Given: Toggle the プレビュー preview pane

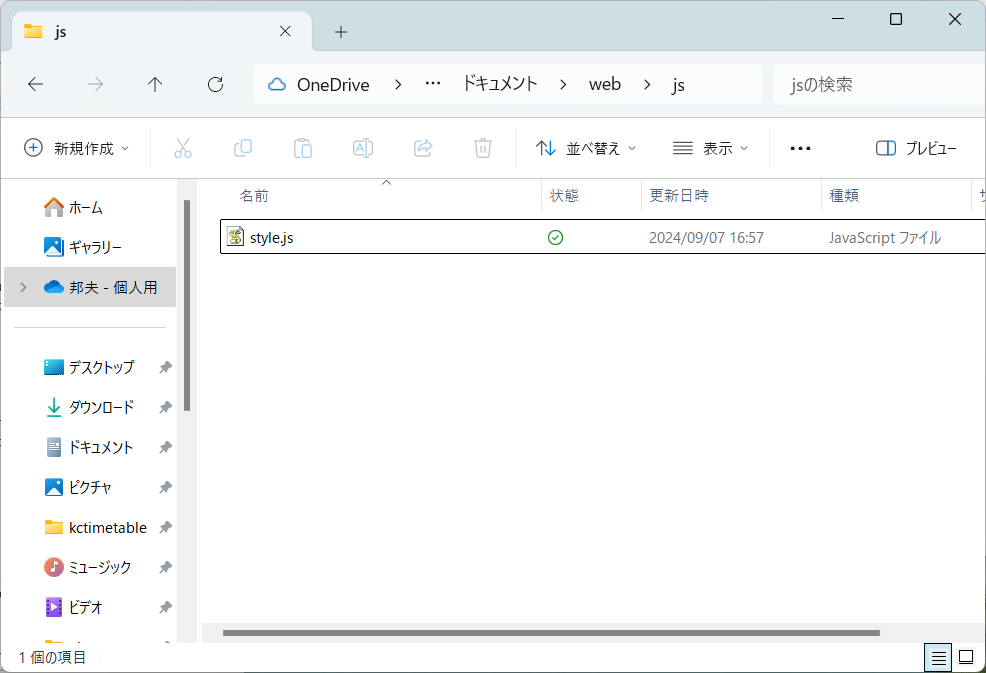Looking at the screenshot, I should point(916,148).
